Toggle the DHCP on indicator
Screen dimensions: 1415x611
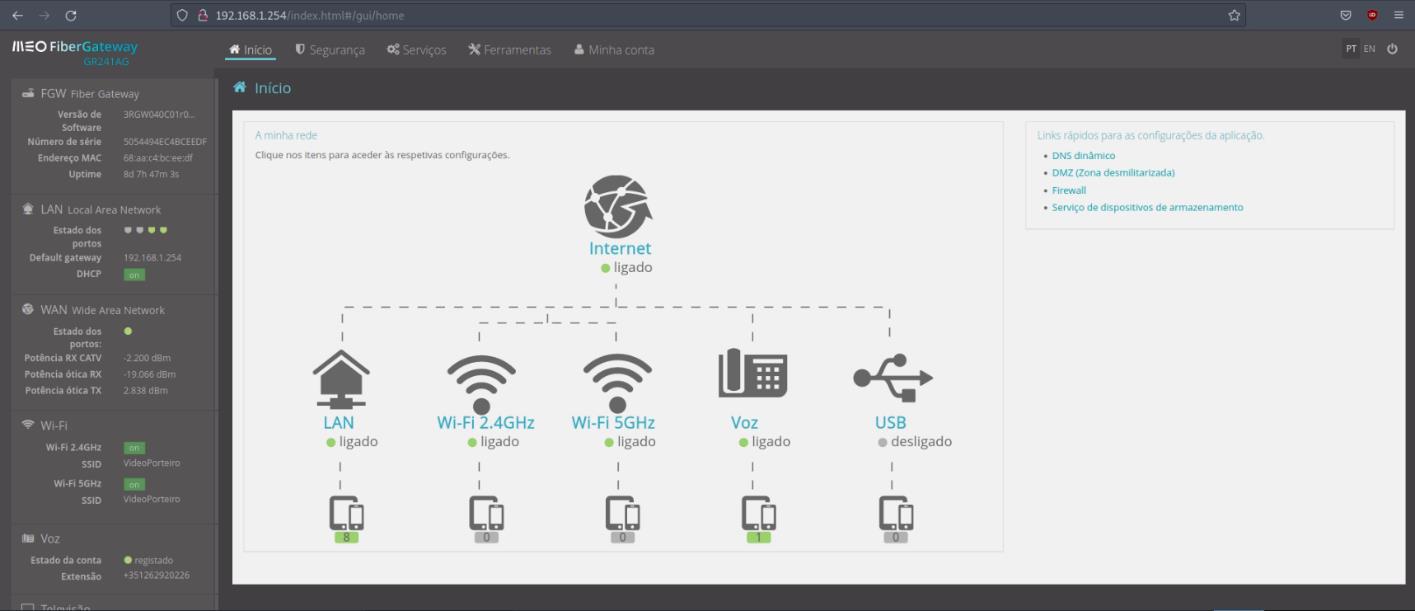point(134,274)
